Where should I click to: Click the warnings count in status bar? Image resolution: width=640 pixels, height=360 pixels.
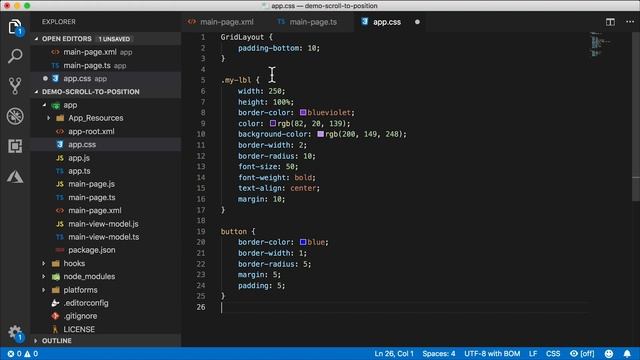click(x=31, y=354)
